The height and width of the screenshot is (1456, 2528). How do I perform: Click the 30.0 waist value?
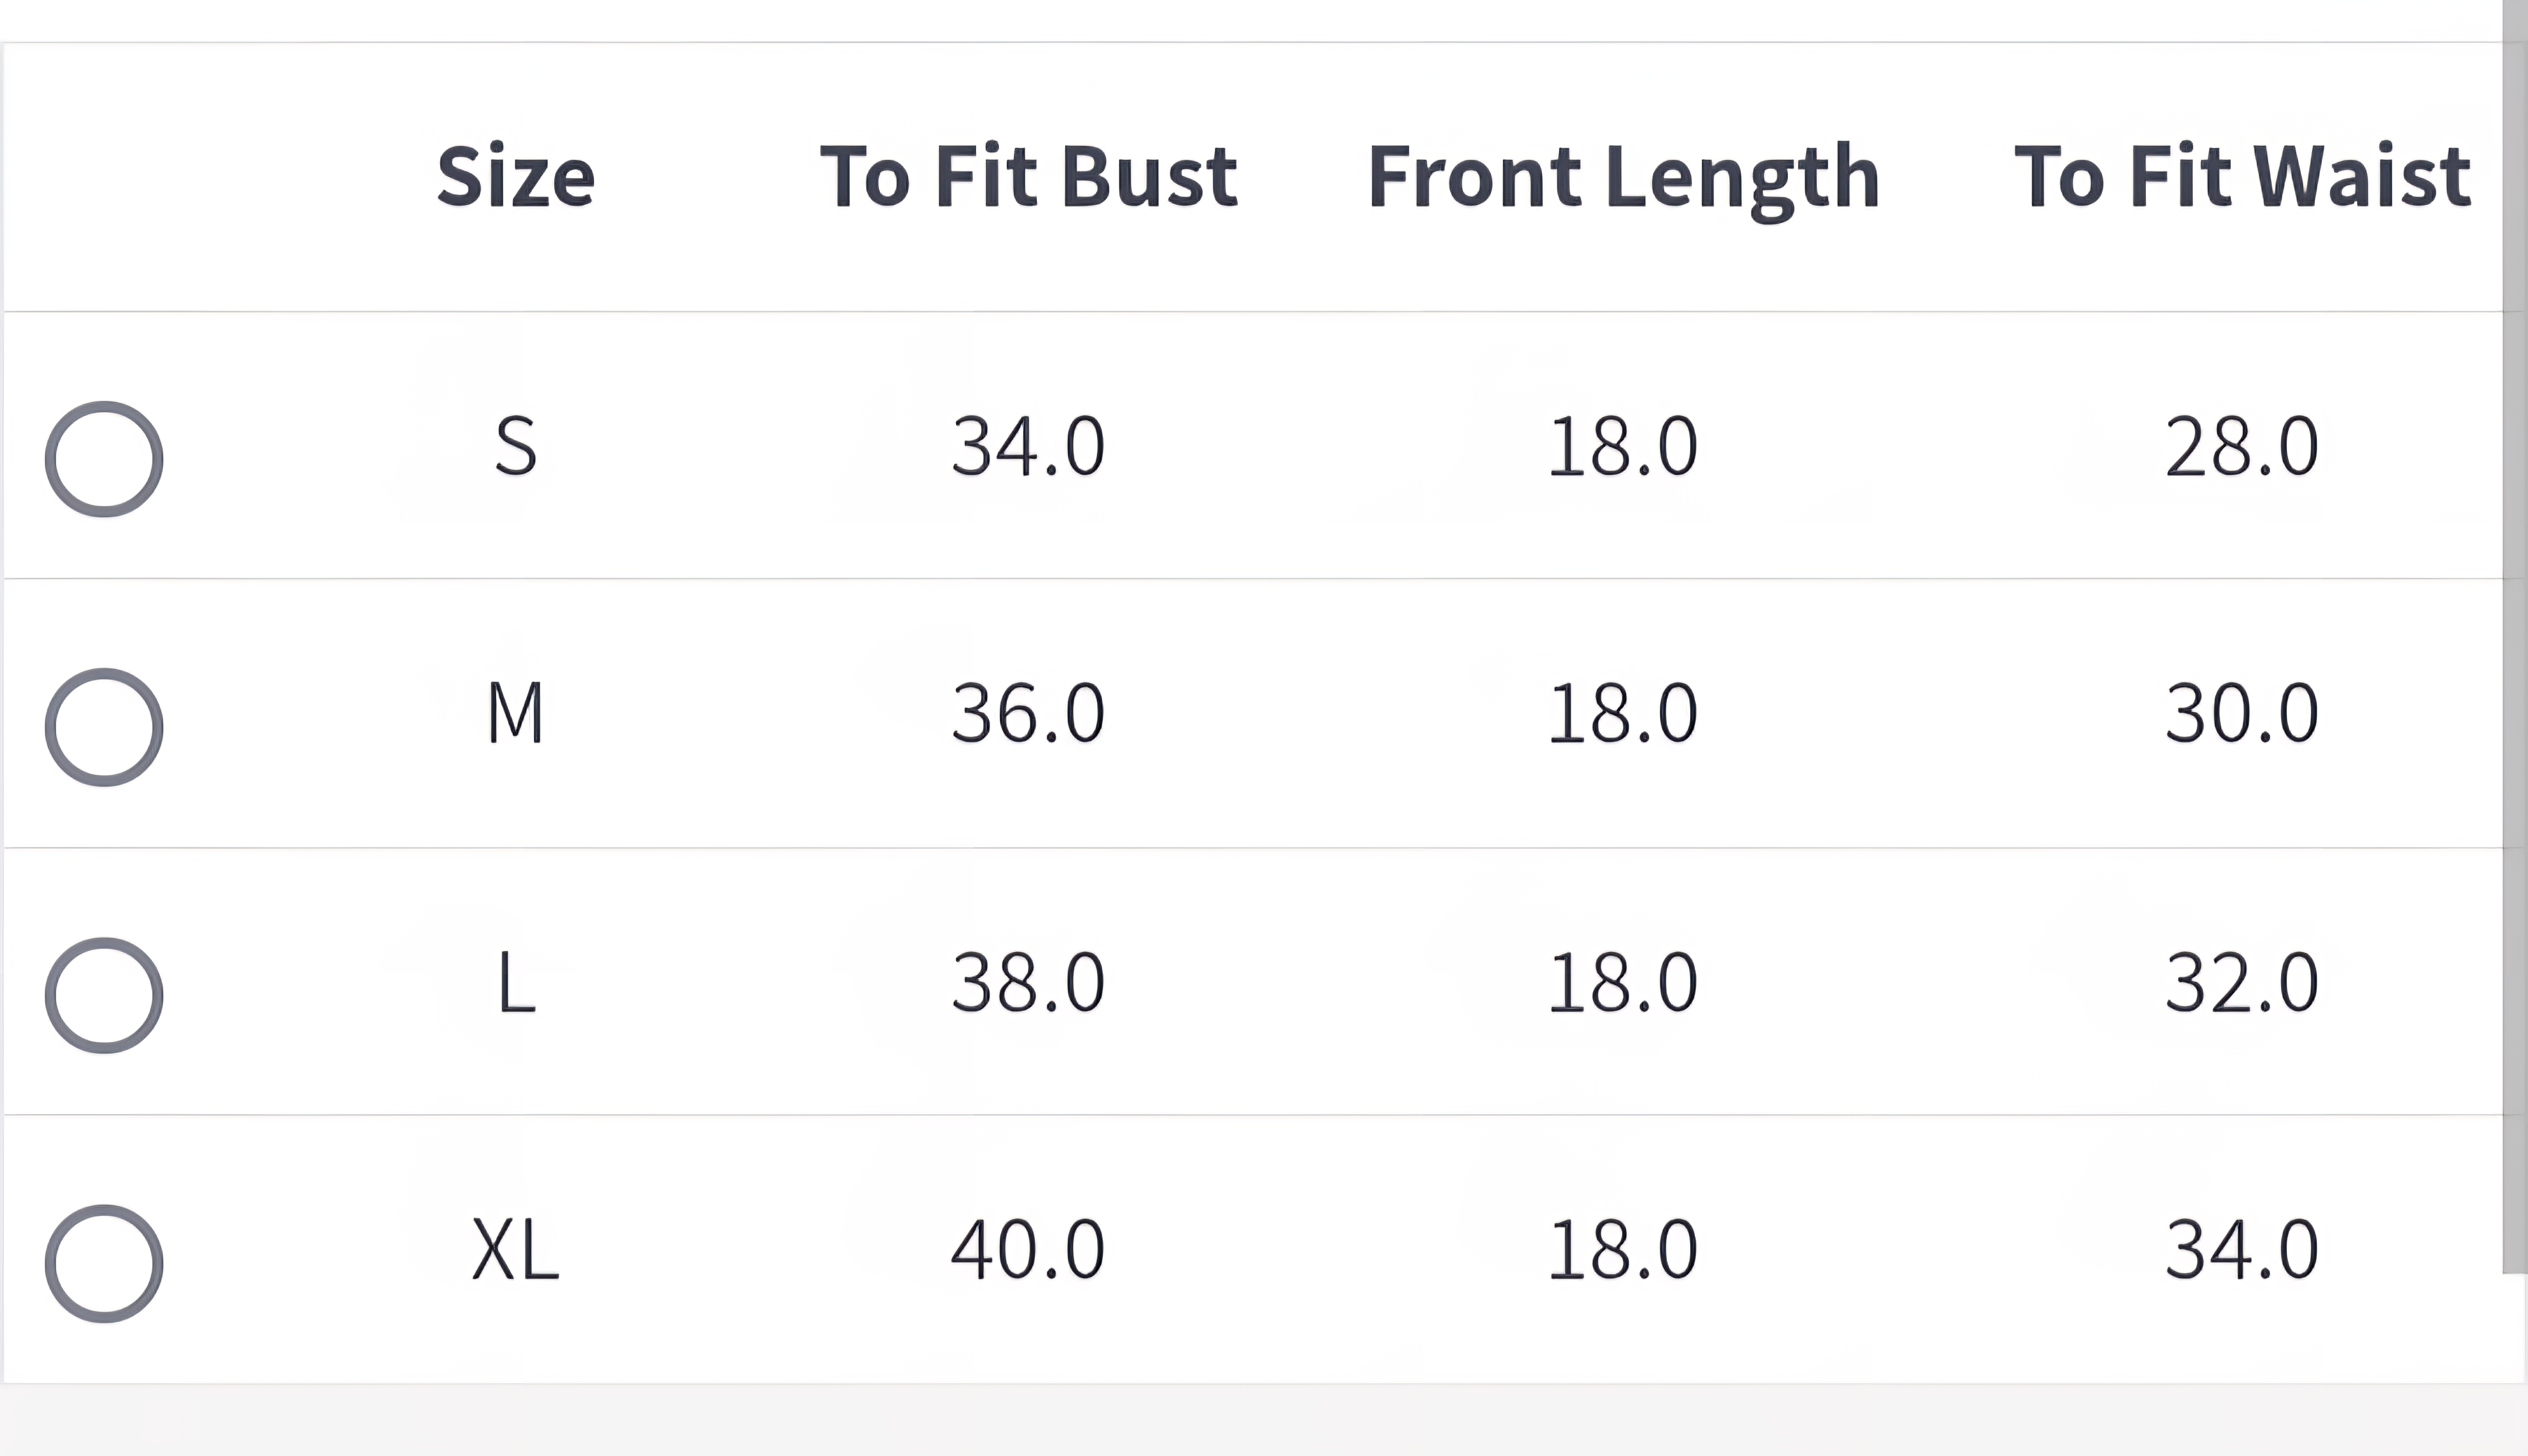click(x=2241, y=713)
